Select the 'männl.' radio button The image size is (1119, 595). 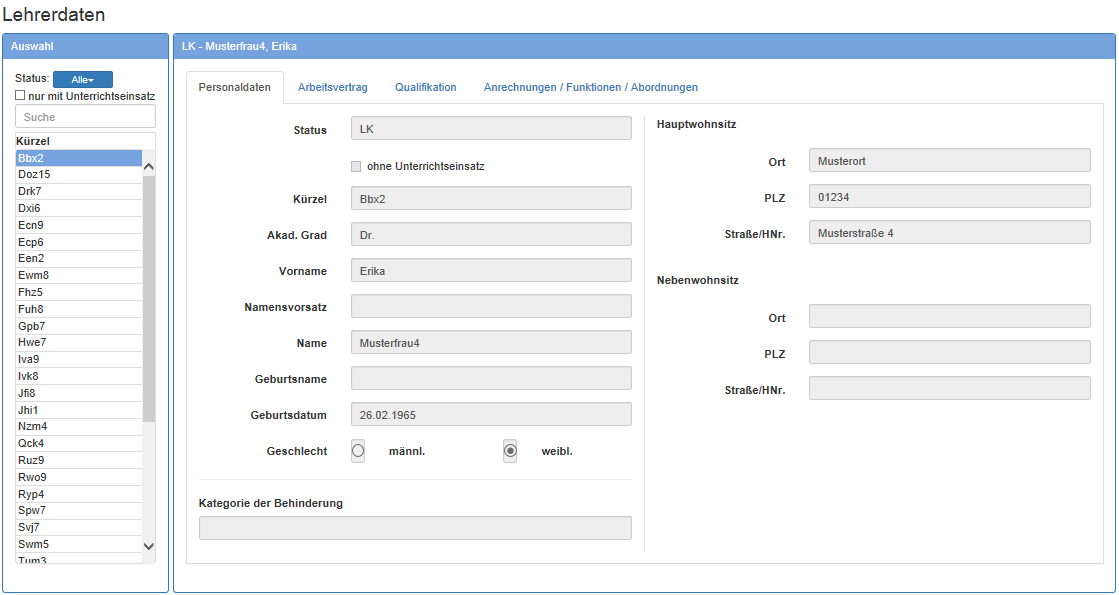358,451
